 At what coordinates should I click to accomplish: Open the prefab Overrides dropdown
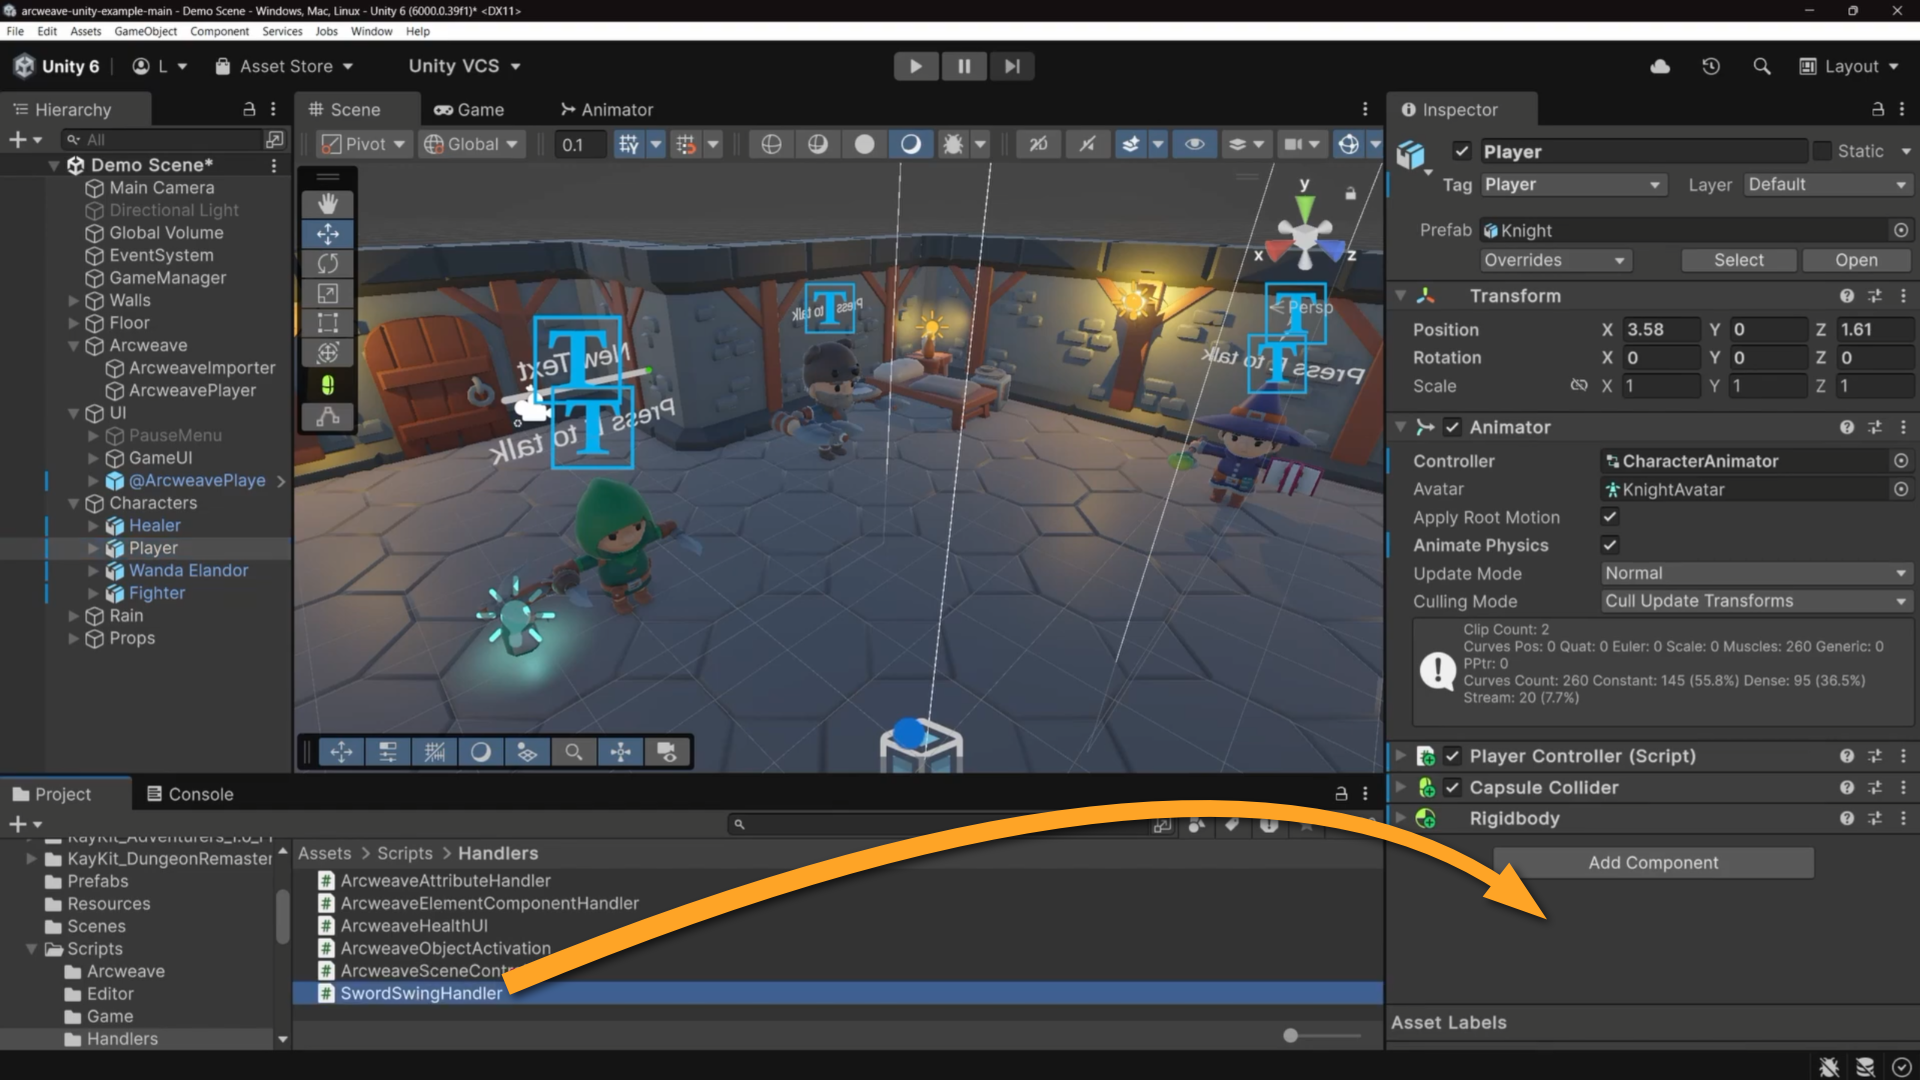(x=1556, y=260)
